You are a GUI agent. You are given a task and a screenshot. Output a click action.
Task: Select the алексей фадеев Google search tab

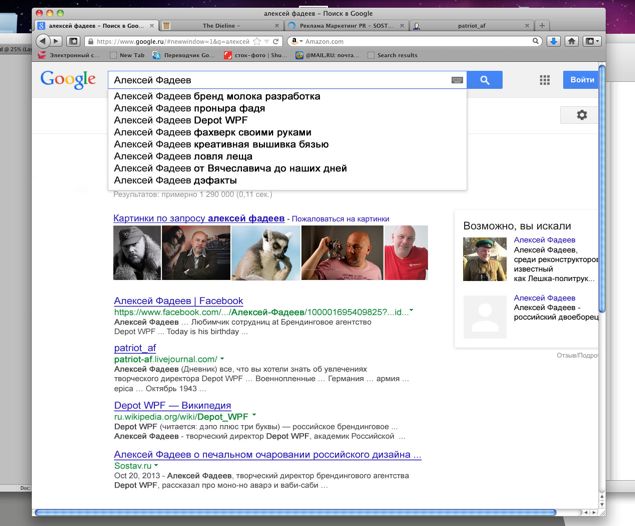95,26
